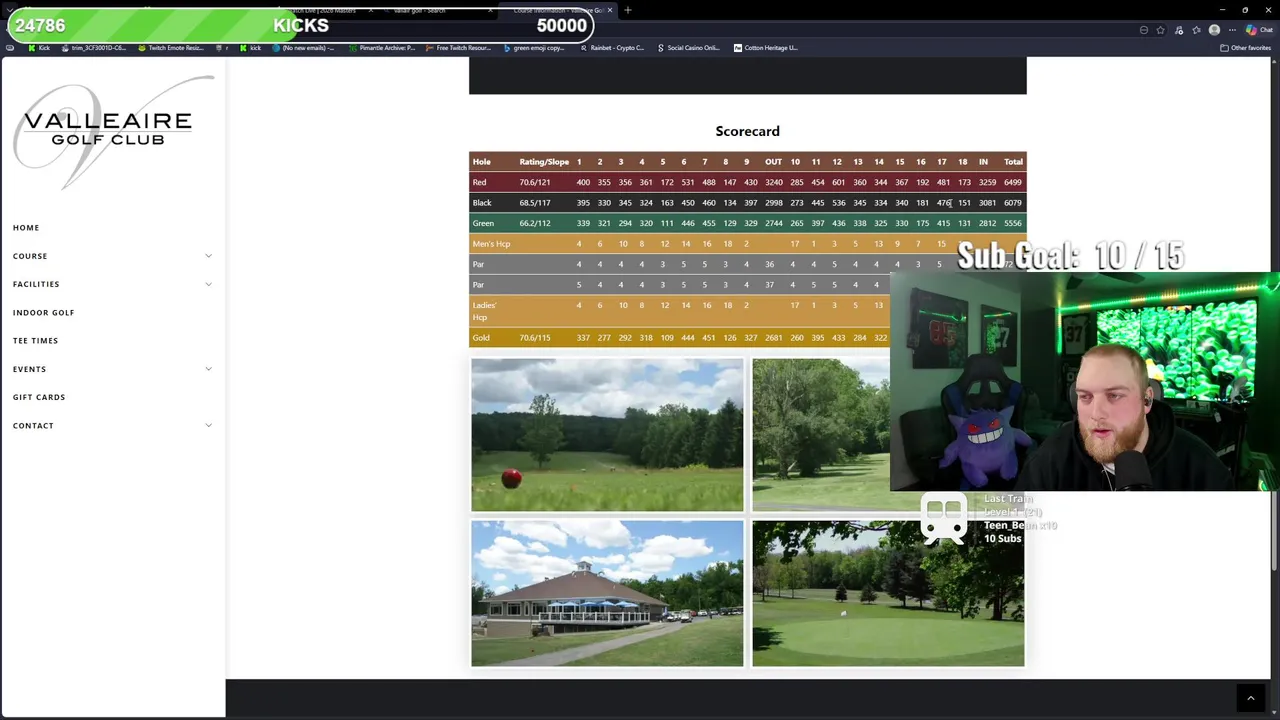Click Red rating value 70.6/121
Screen dimensions: 1280x720
(535, 182)
